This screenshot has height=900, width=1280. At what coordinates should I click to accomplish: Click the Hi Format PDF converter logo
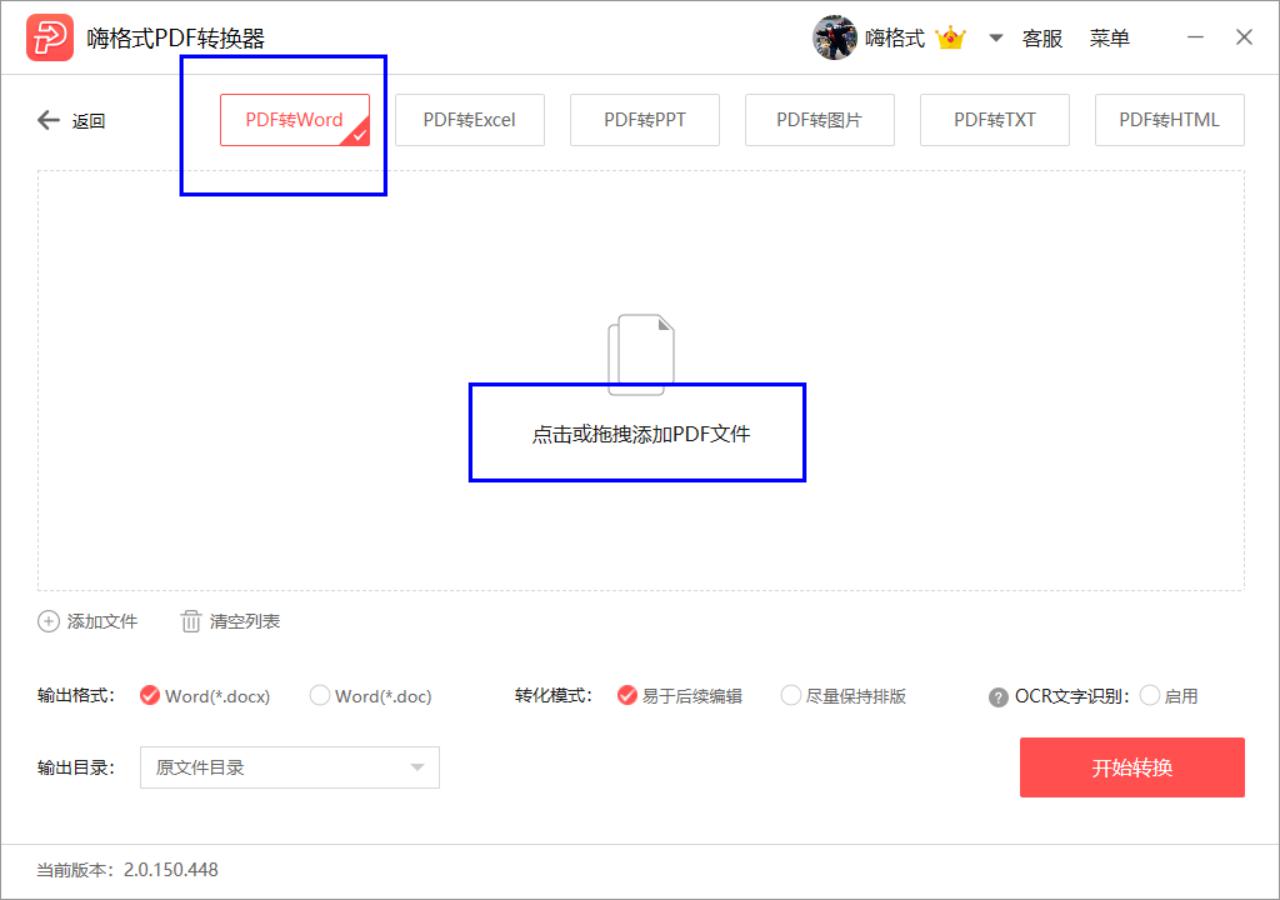pyautogui.click(x=50, y=38)
